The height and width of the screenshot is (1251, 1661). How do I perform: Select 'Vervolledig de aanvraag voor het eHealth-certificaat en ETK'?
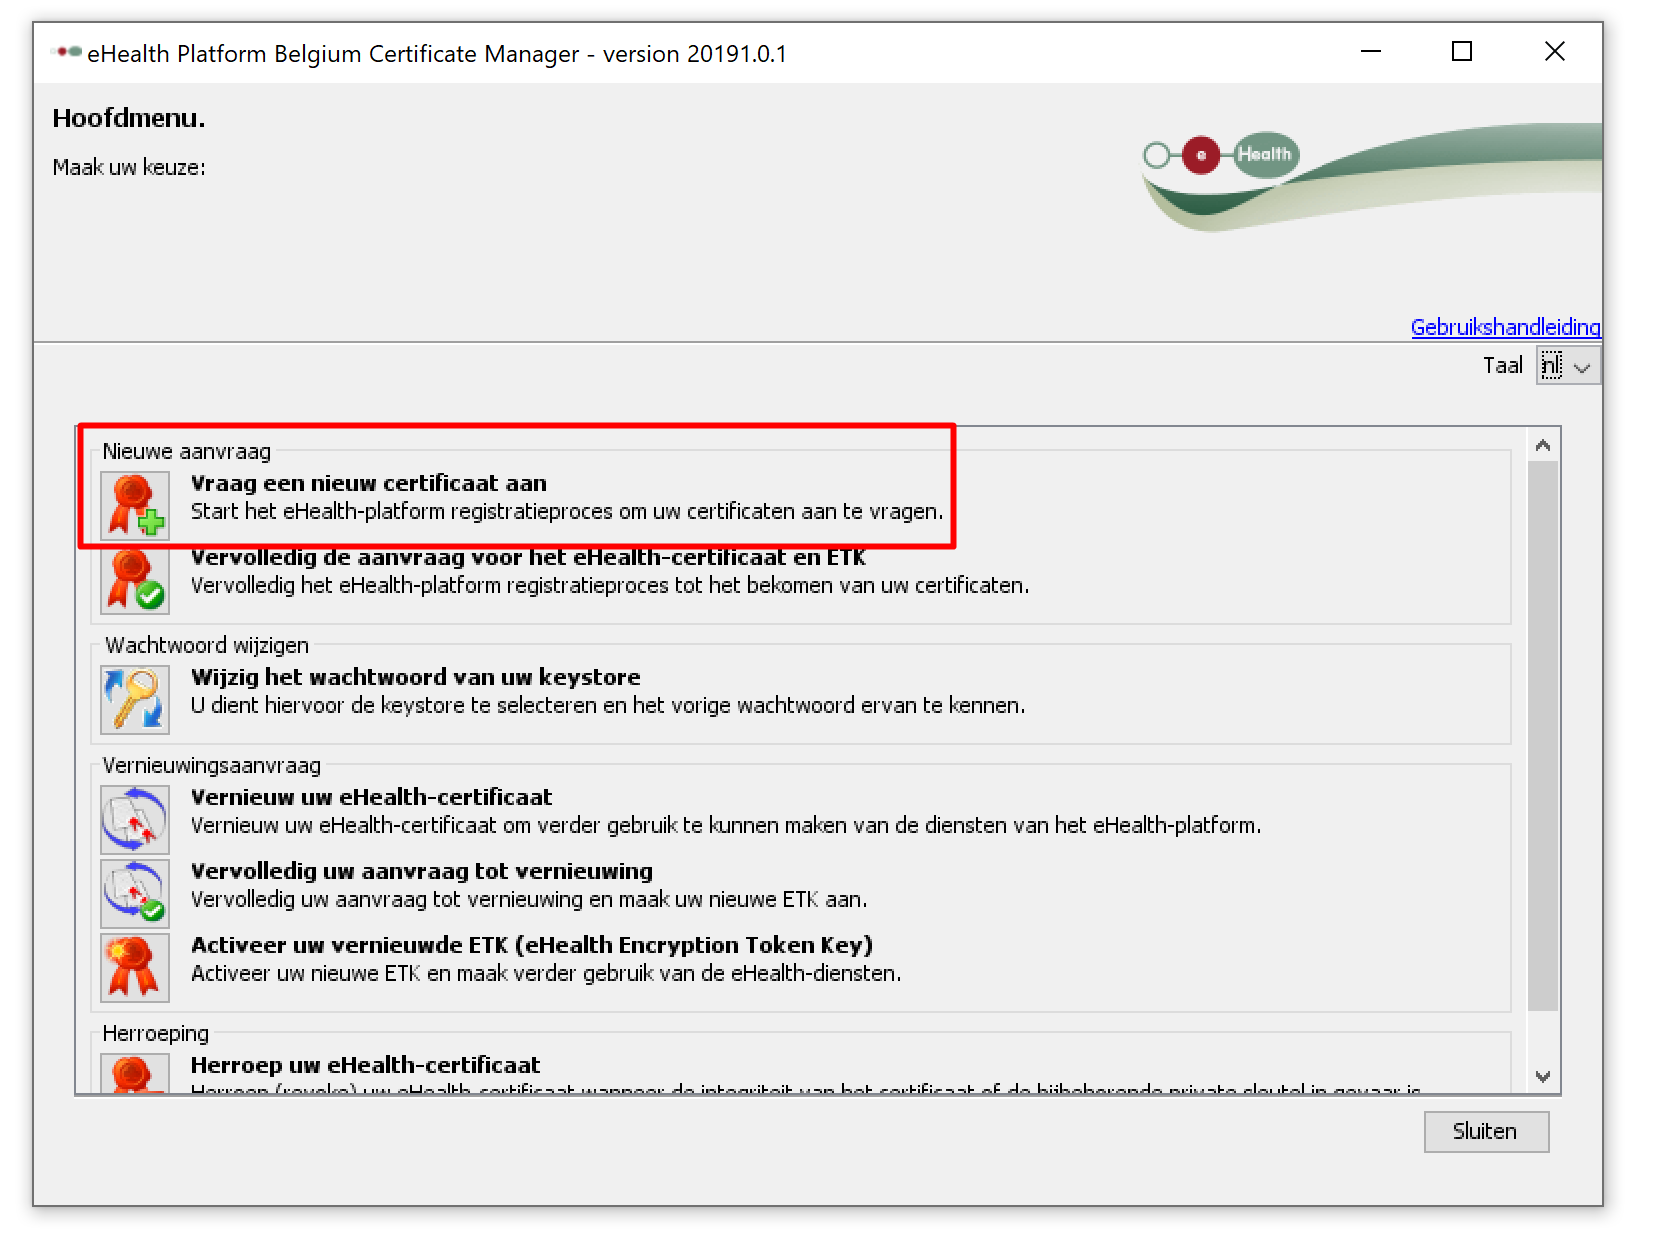(x=528, y=557)
